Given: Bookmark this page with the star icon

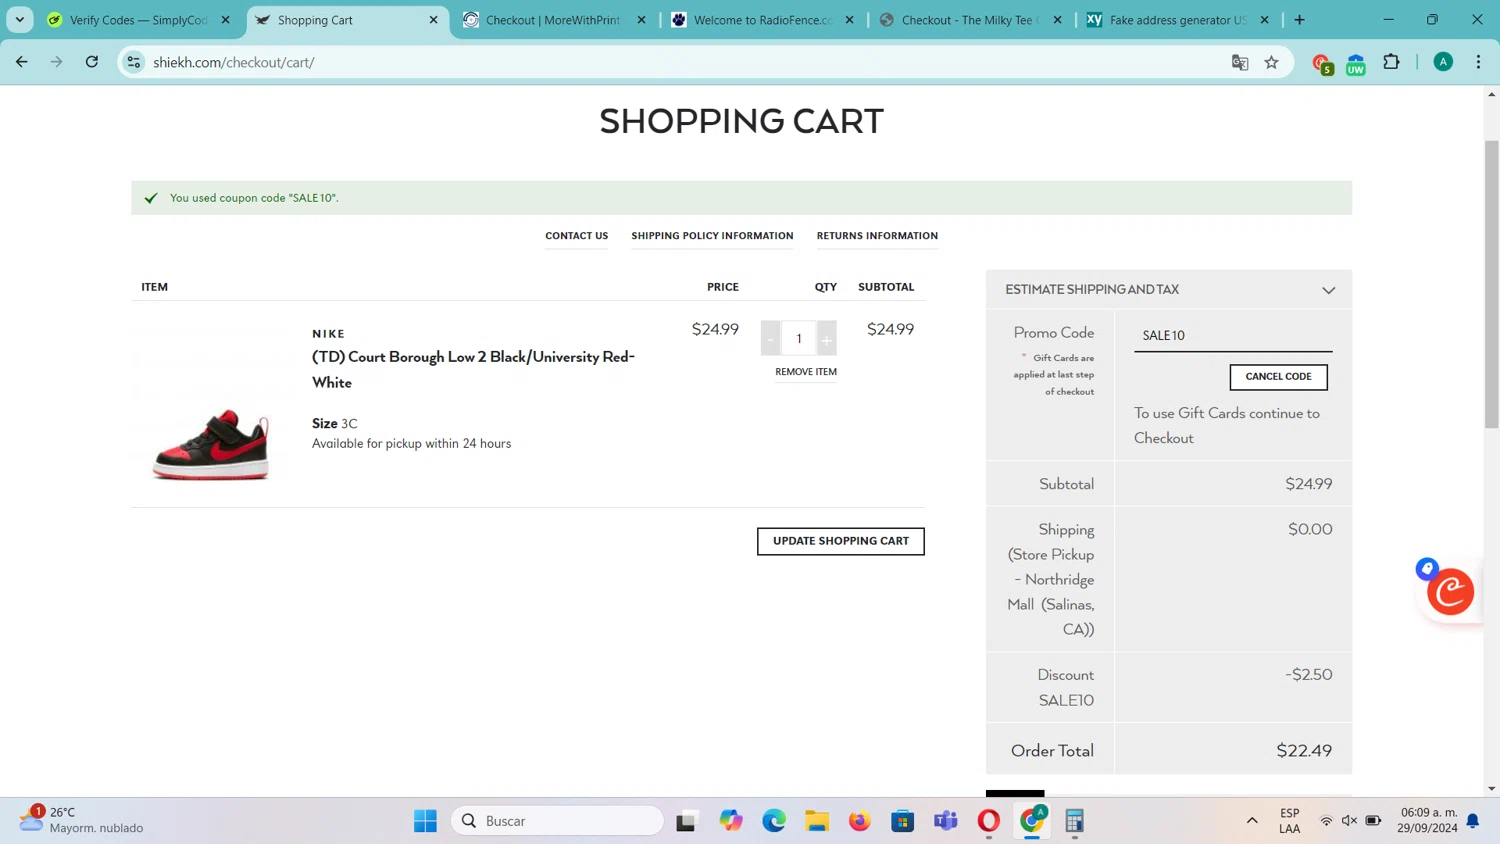Looking at the screenshot, I should pos(1272,62).
